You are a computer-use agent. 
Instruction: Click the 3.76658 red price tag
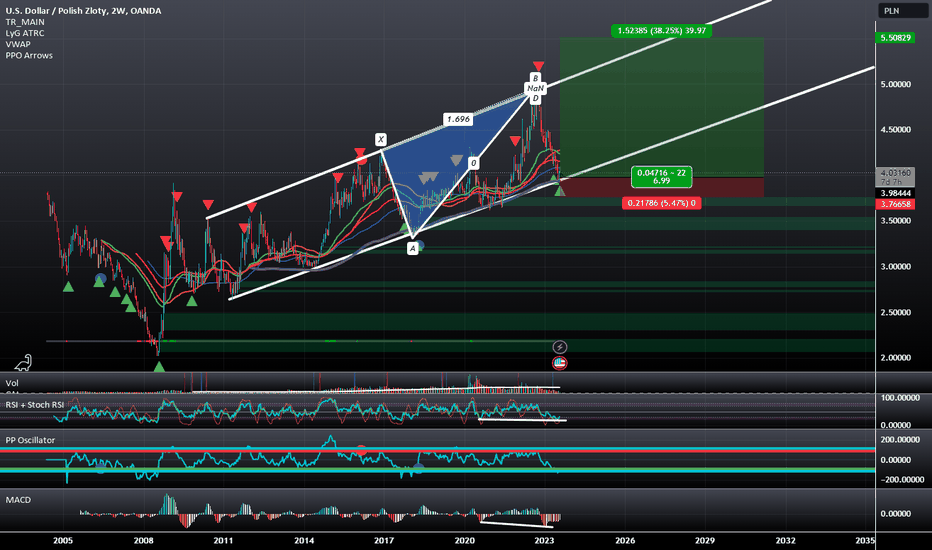coord(895,204)
